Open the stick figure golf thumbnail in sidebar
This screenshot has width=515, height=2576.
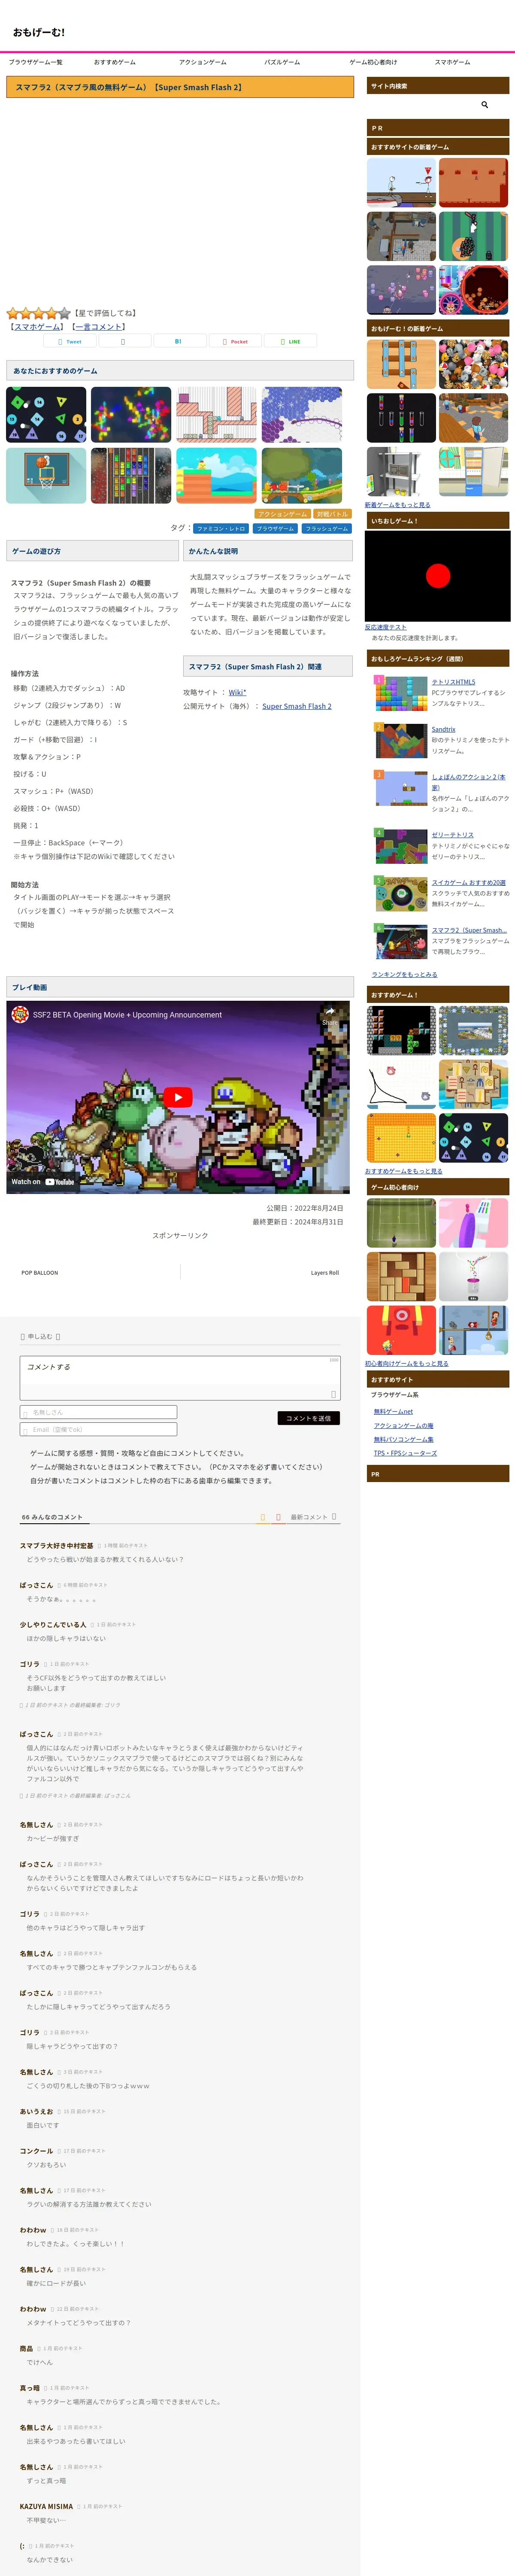coord(401,182)
